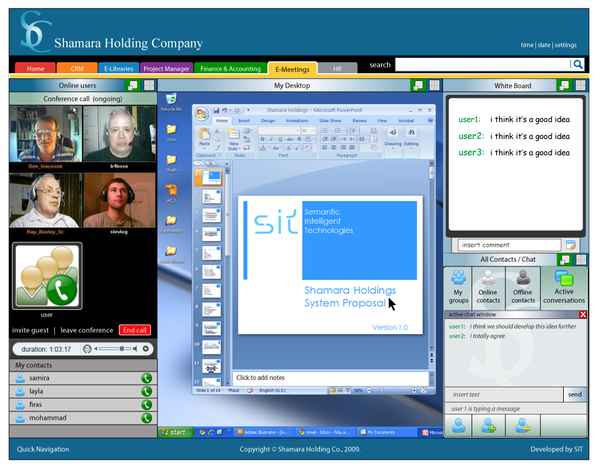Maximize the White Board panel
Viewport: 600px width, 470px height.
580,85
